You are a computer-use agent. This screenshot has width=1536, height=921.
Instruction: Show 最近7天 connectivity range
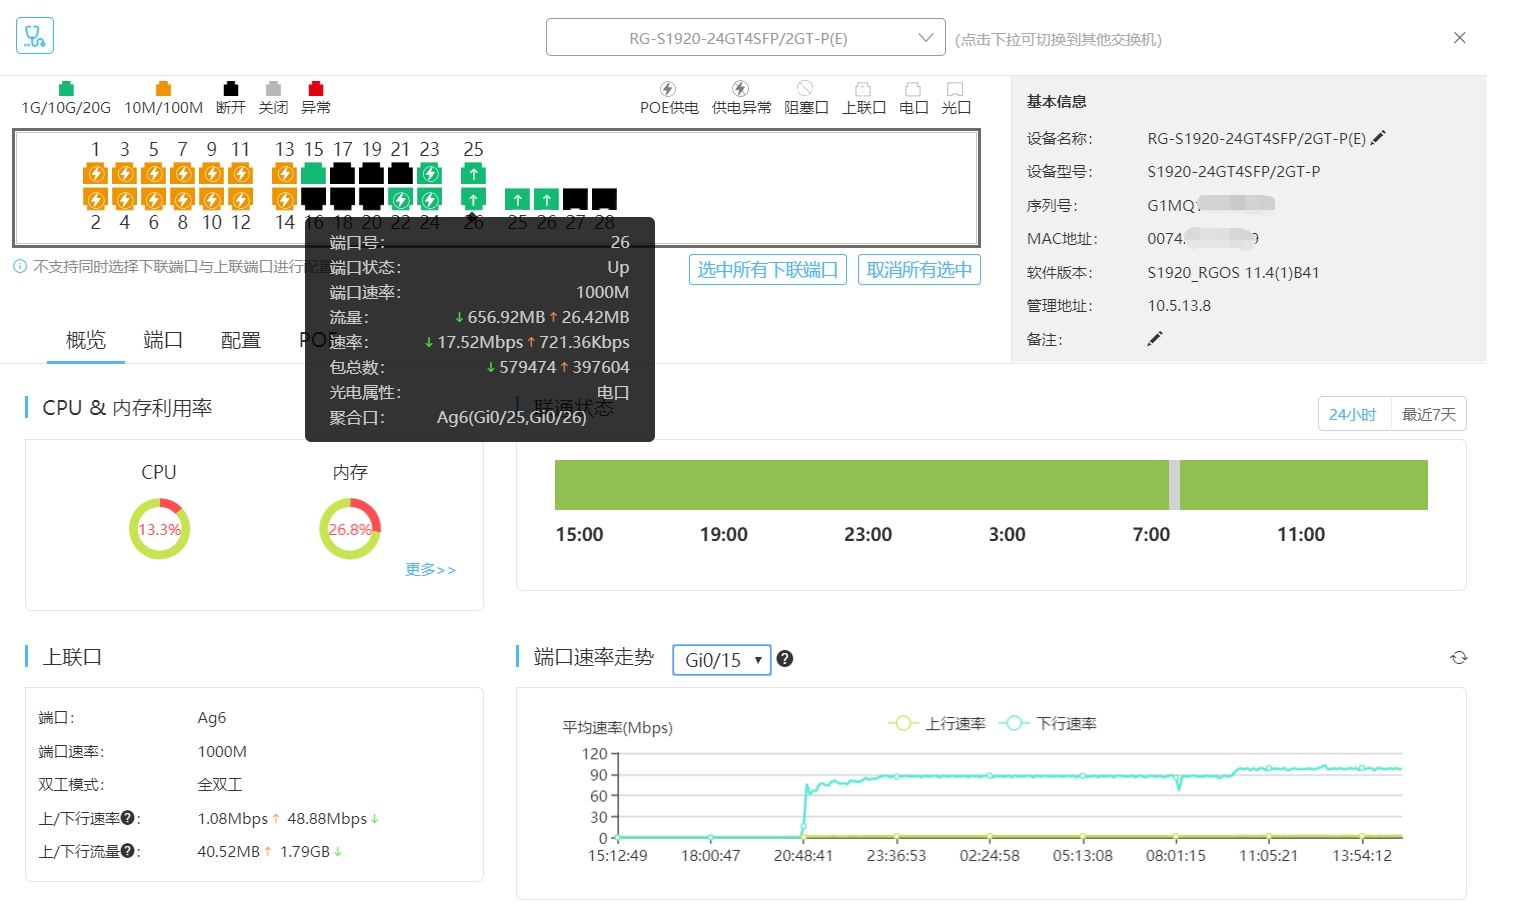coord(1429,414)
